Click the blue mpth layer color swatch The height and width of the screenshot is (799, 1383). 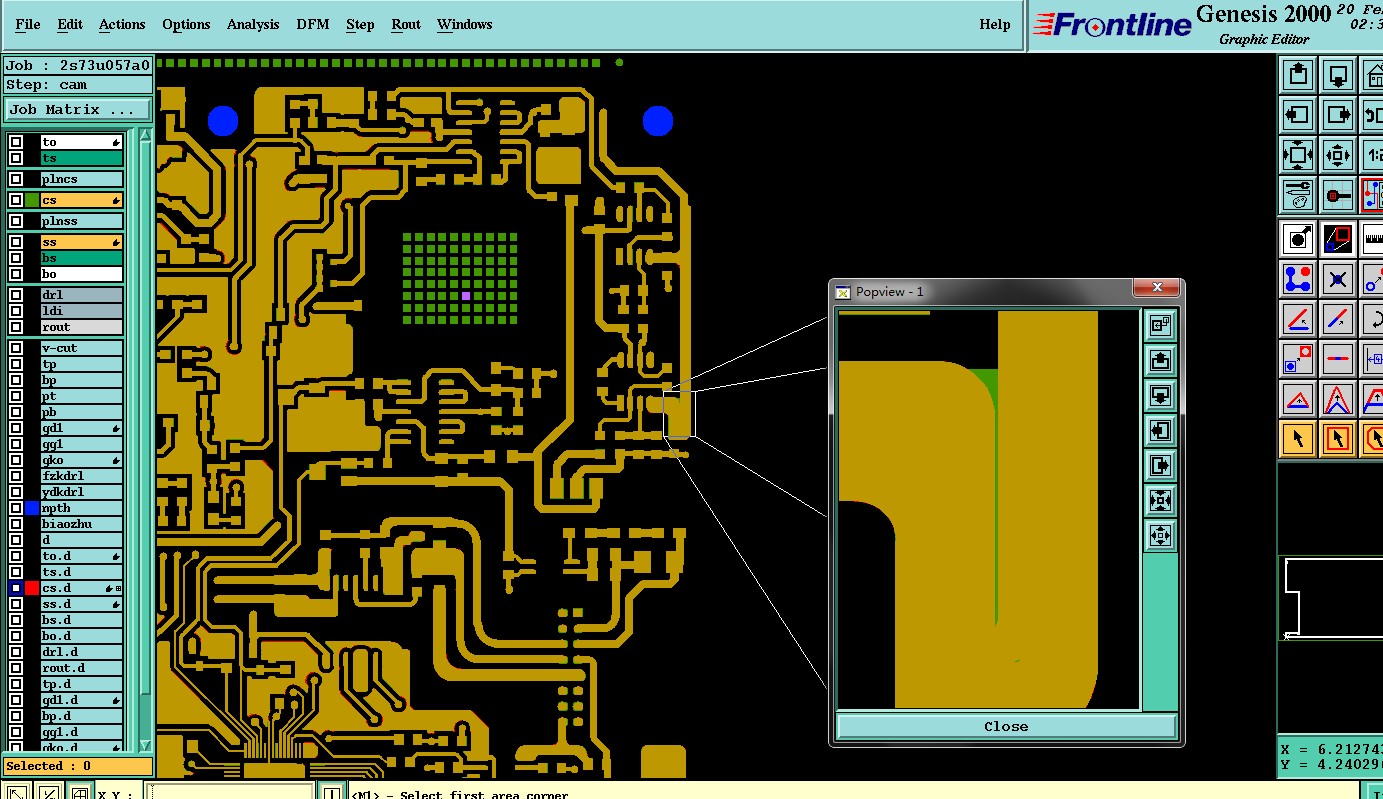tap(32, 508)
